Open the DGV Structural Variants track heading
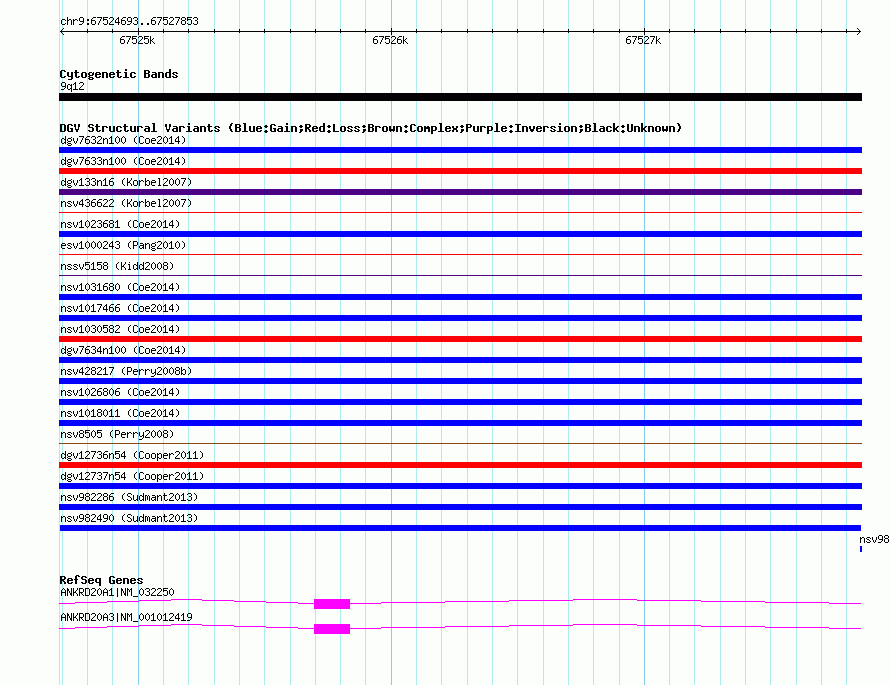 (x=370, y=128)
